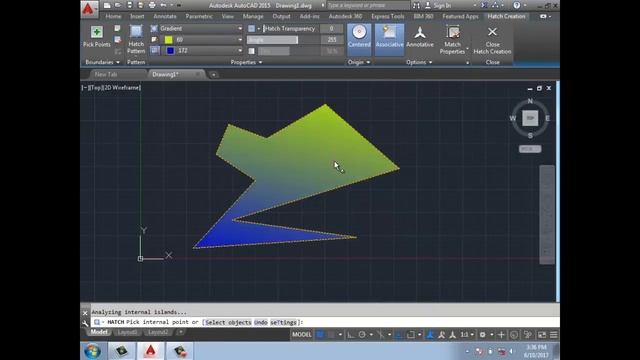Click the Open file icon in quick access toolbar
Screen dimensions: 640x360
(x=118, y=5)
